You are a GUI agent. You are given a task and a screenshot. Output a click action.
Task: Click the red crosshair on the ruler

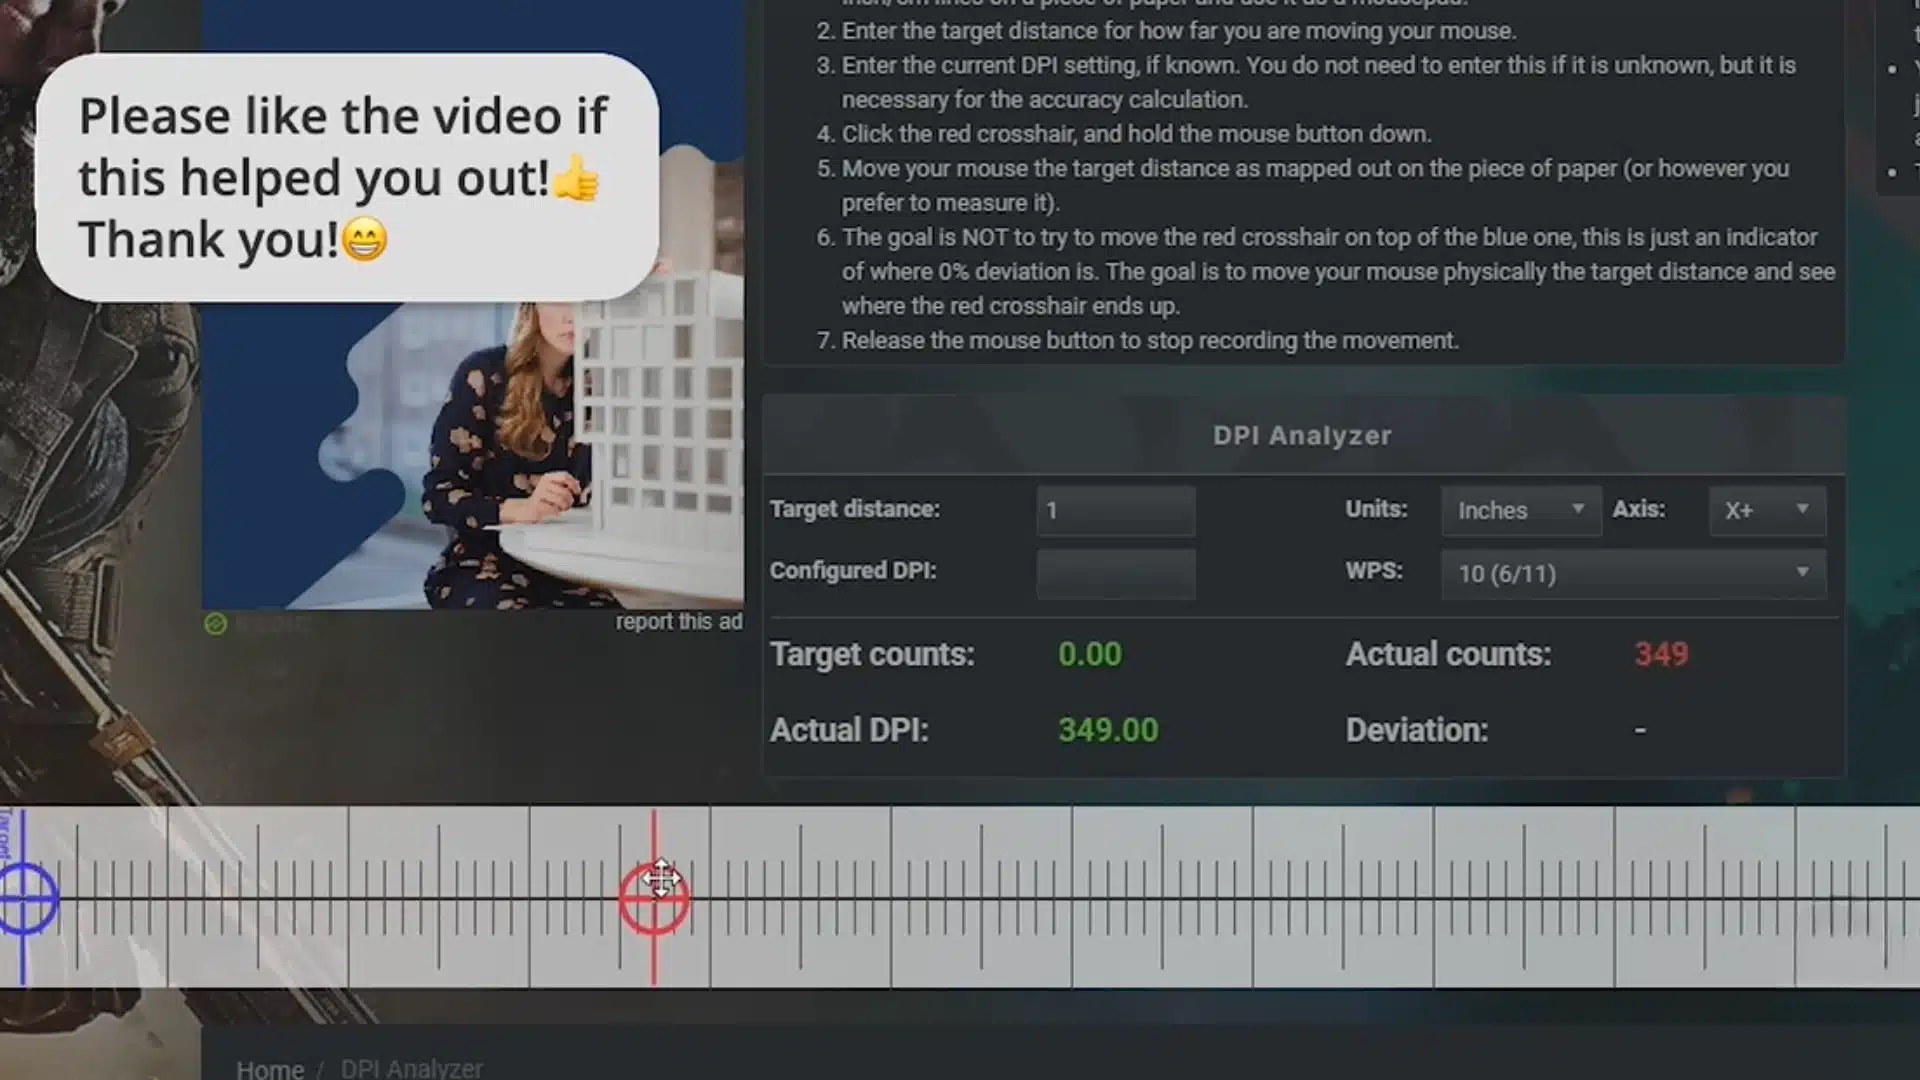(654, 899)
